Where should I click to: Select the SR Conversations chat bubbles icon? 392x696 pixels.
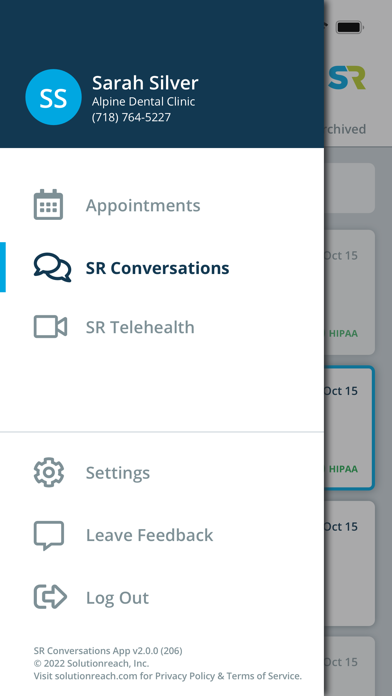[x=52, y=267]
